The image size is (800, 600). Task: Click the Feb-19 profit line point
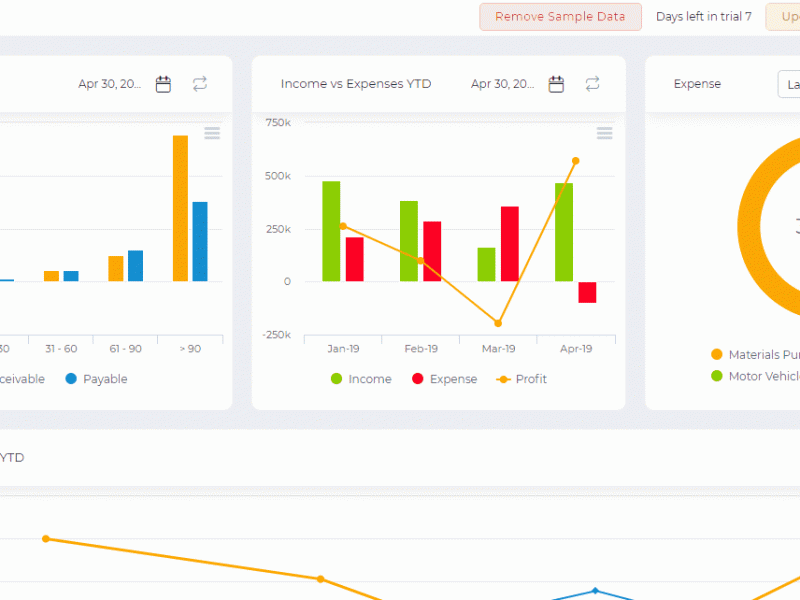point(420,261)
